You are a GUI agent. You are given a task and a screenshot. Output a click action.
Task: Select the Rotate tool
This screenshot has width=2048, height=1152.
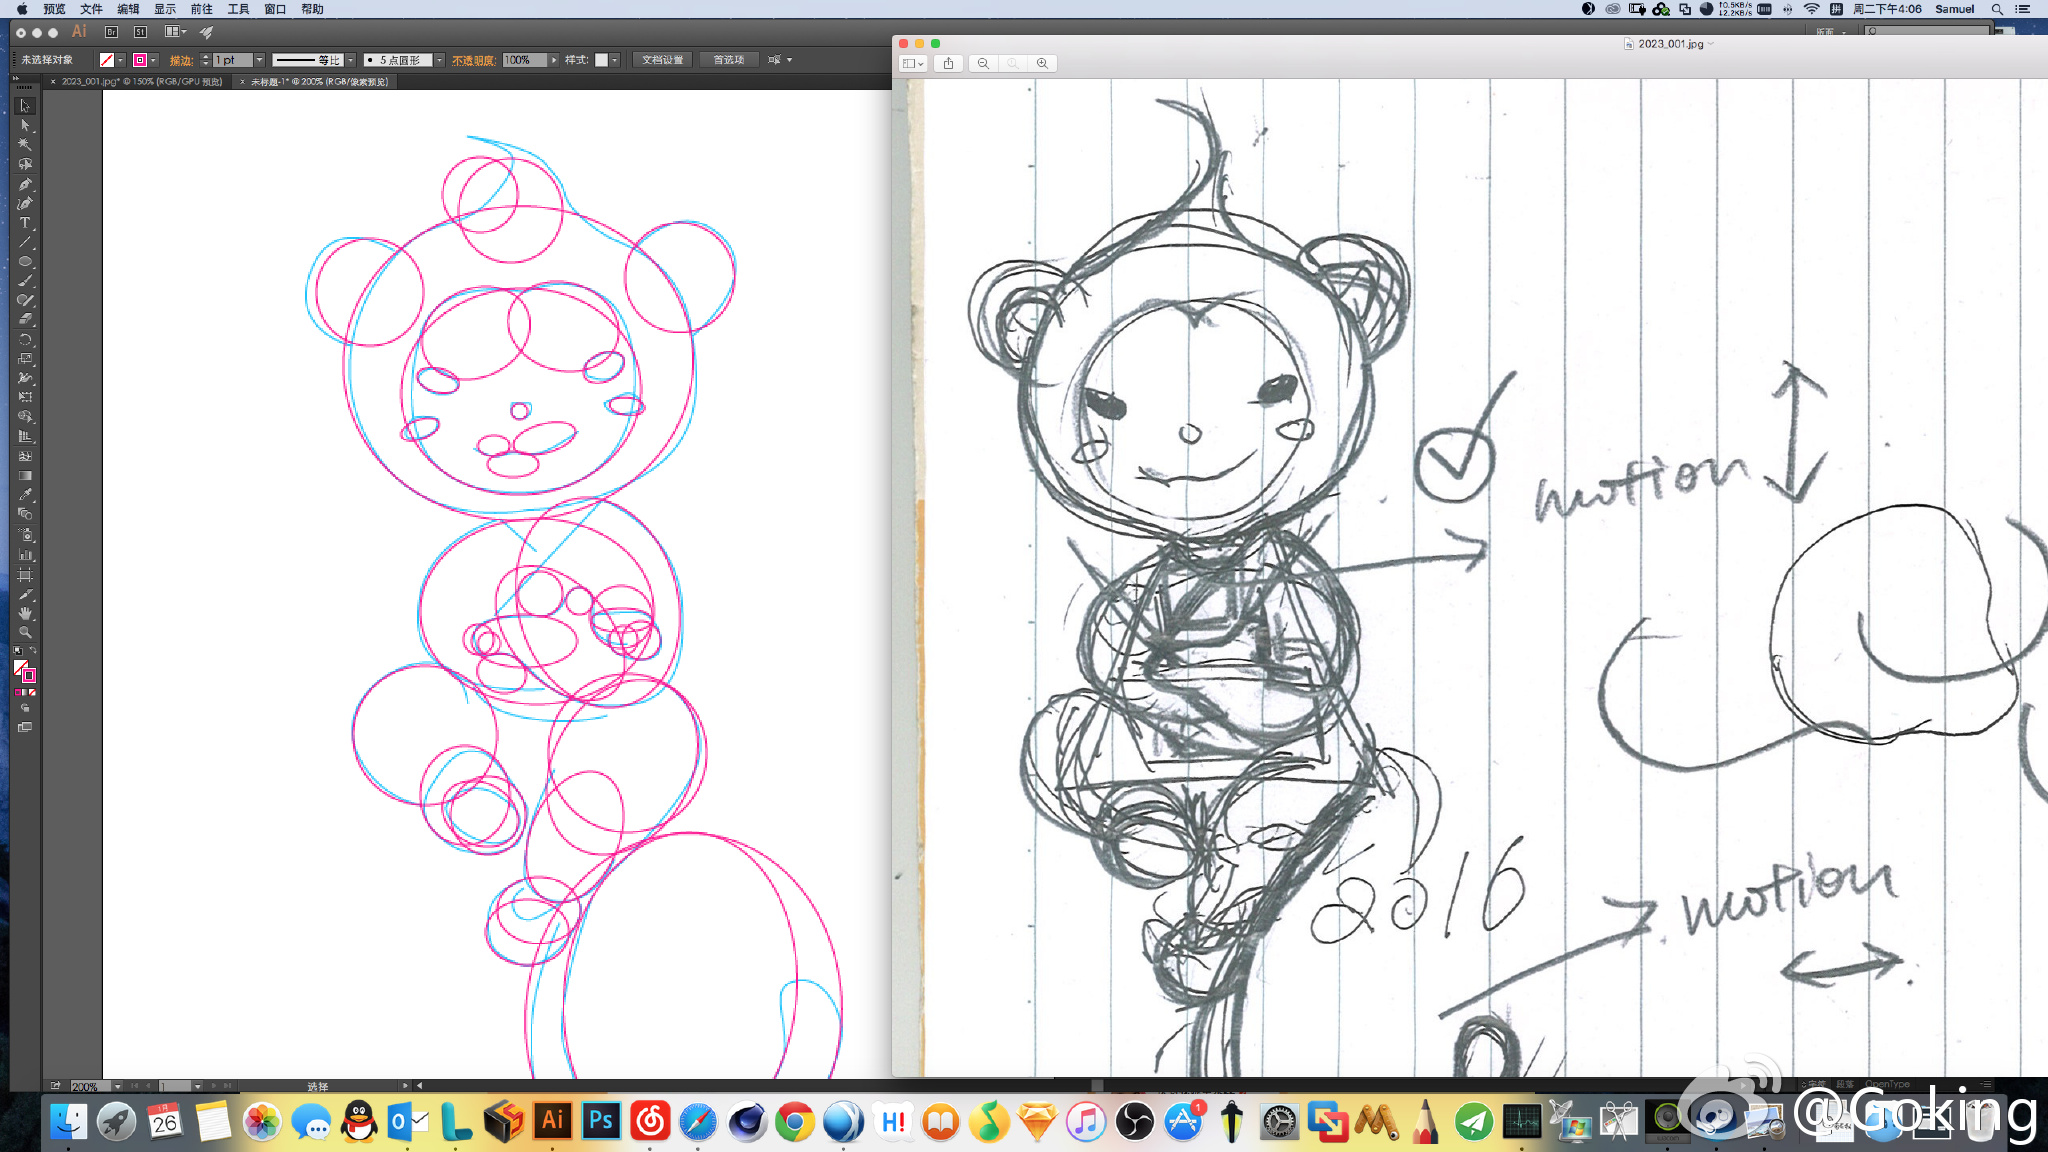pos(25,340)
